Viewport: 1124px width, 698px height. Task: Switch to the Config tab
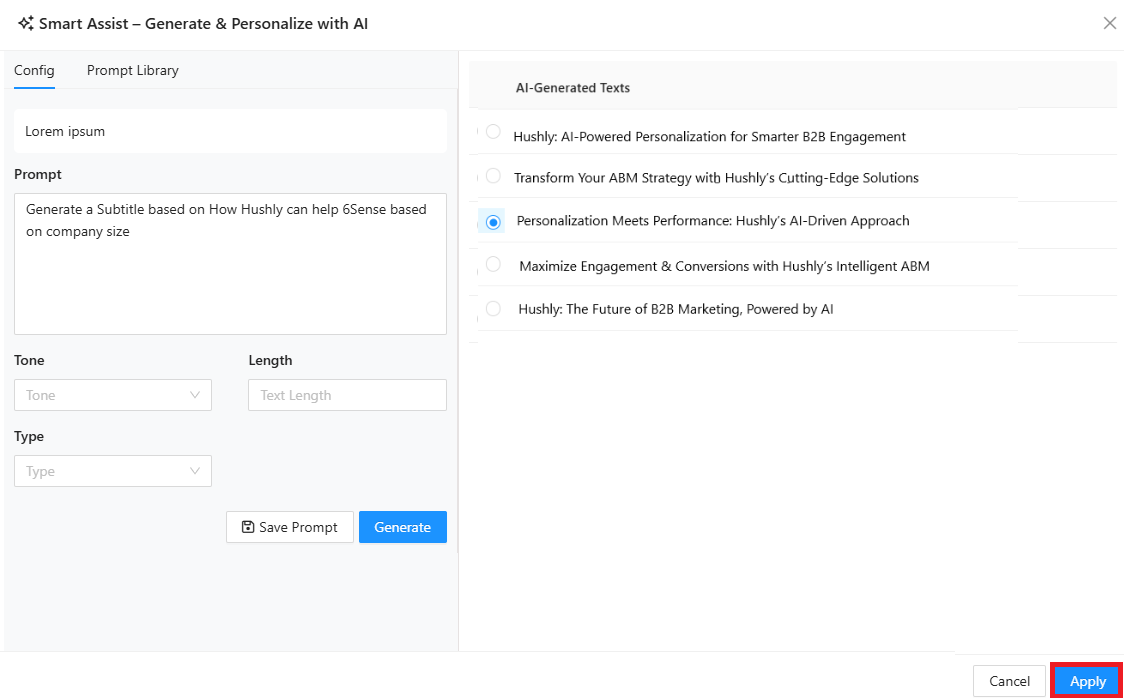(x=34, y=70)
